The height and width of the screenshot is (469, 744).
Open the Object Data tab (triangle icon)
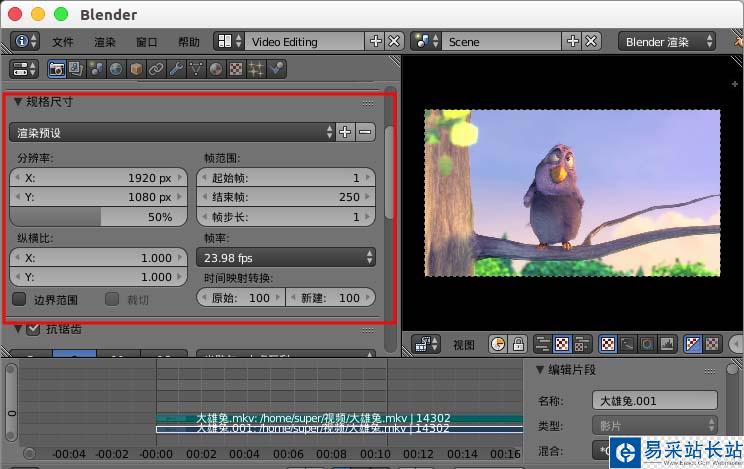coord(196,69)
